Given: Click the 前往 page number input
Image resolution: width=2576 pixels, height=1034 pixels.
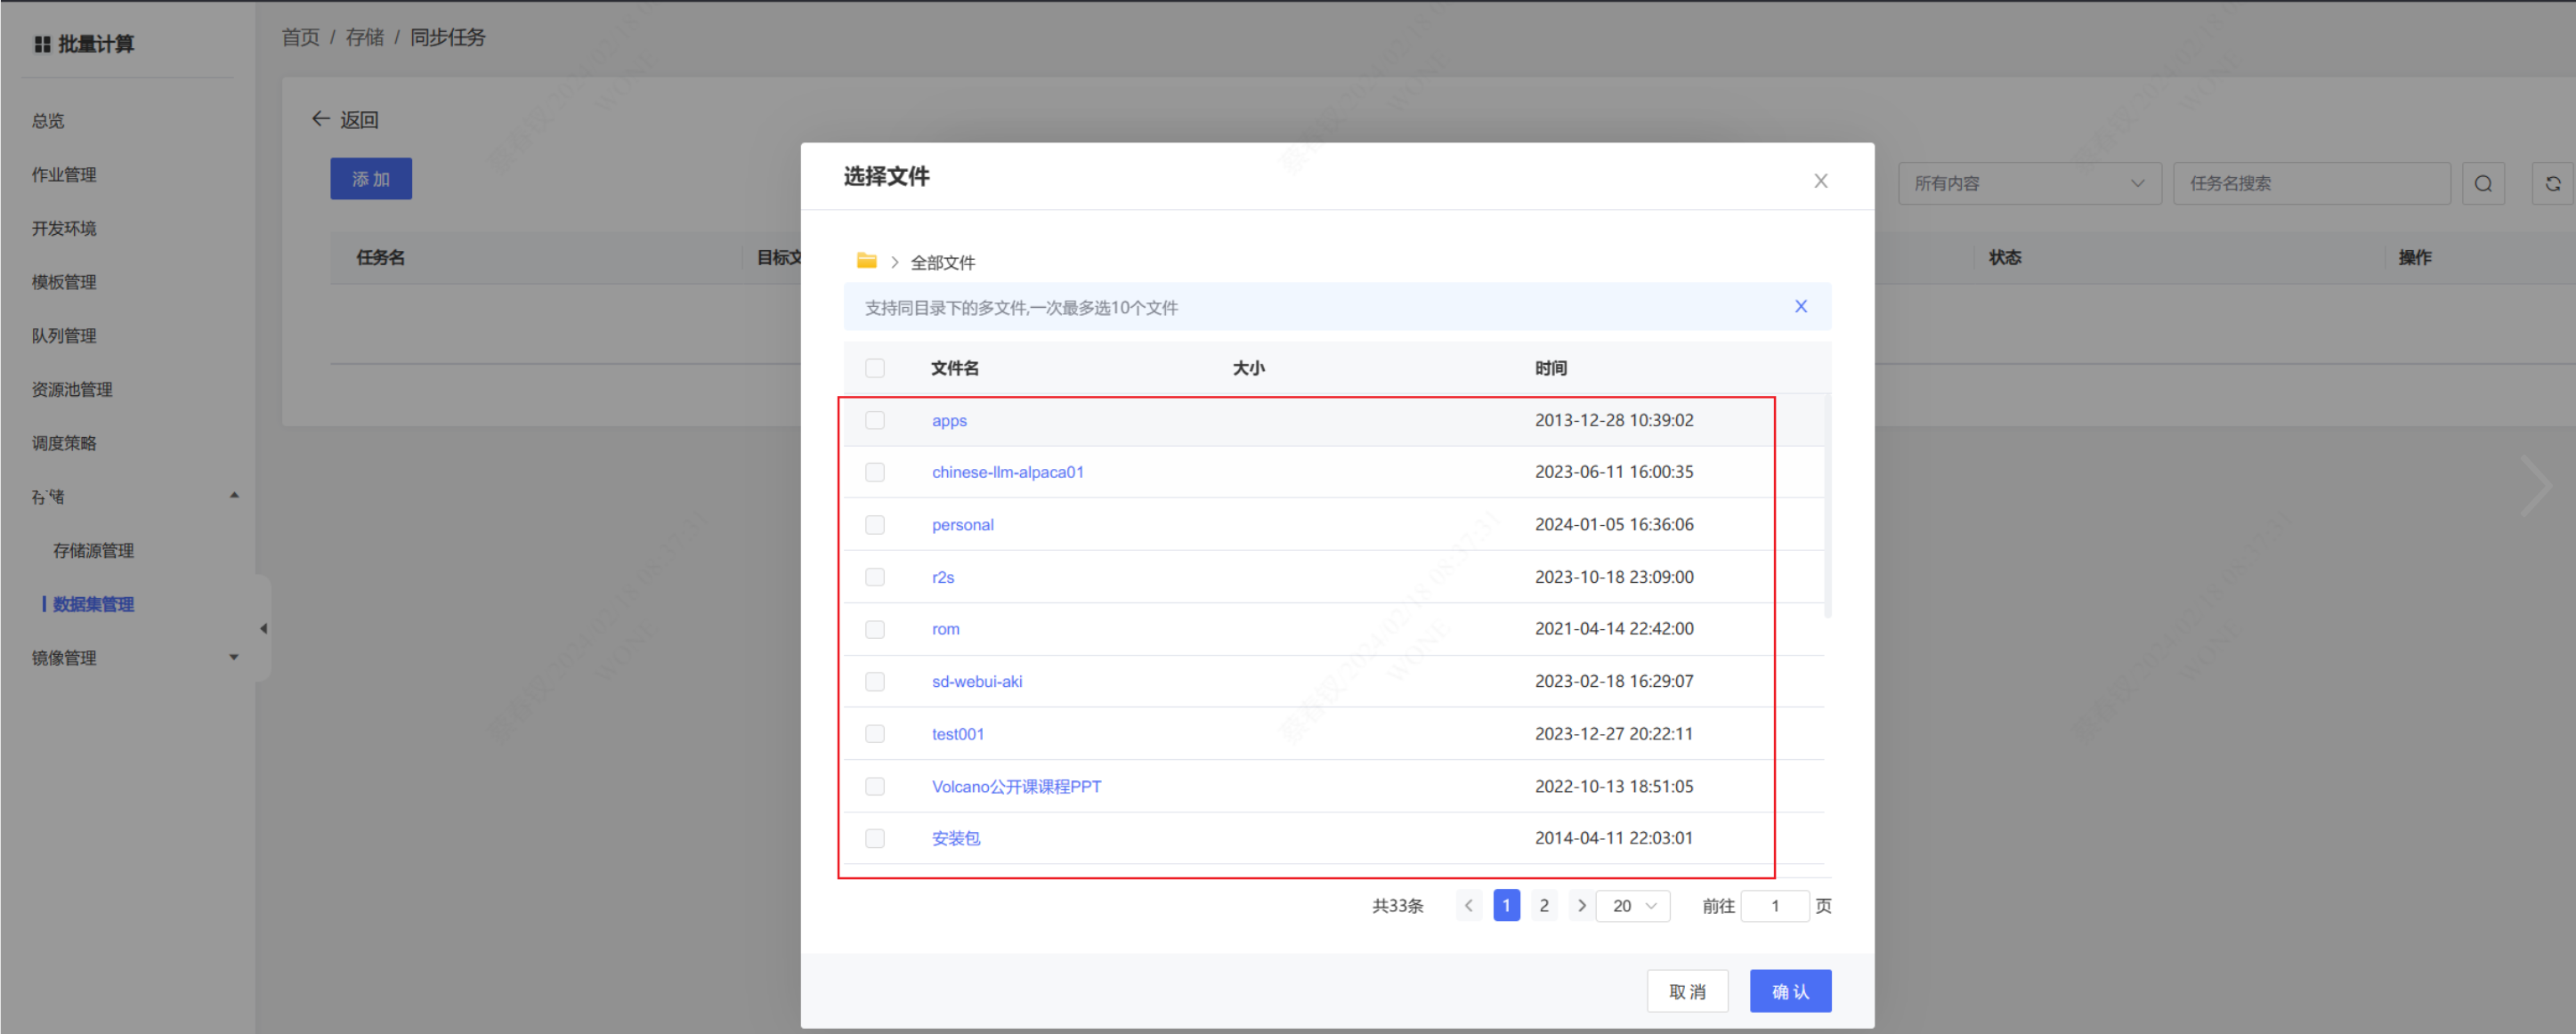Looking at the screenshot, I should 1774,905.
